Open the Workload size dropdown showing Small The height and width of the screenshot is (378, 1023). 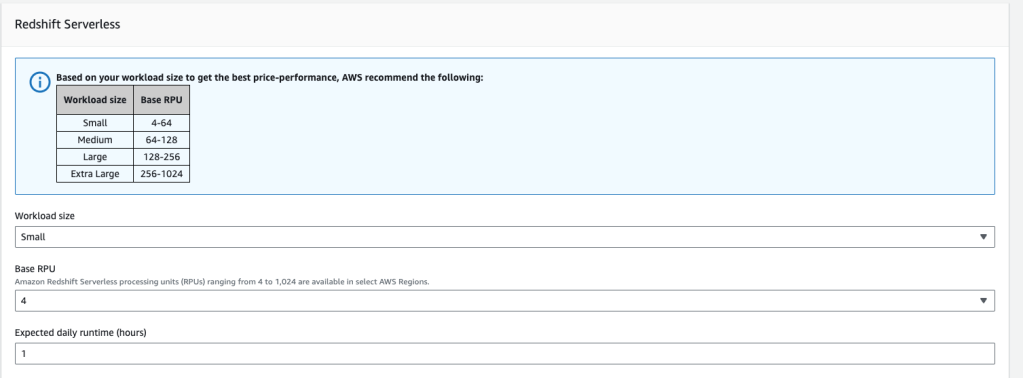(504, 237)
